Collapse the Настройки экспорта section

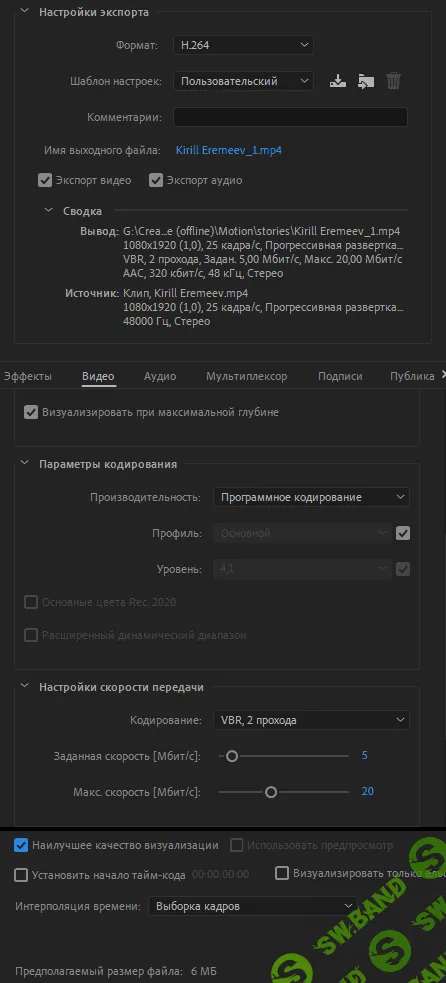point(24,12)
